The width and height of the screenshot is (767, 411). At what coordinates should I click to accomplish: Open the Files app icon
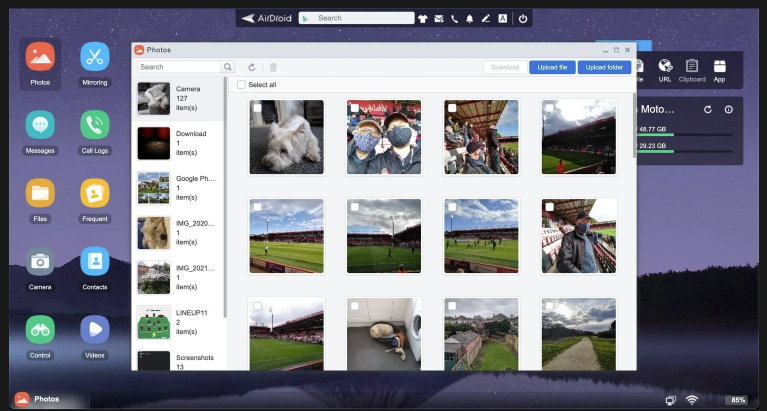pyautogui.click(x=40, y=194)
